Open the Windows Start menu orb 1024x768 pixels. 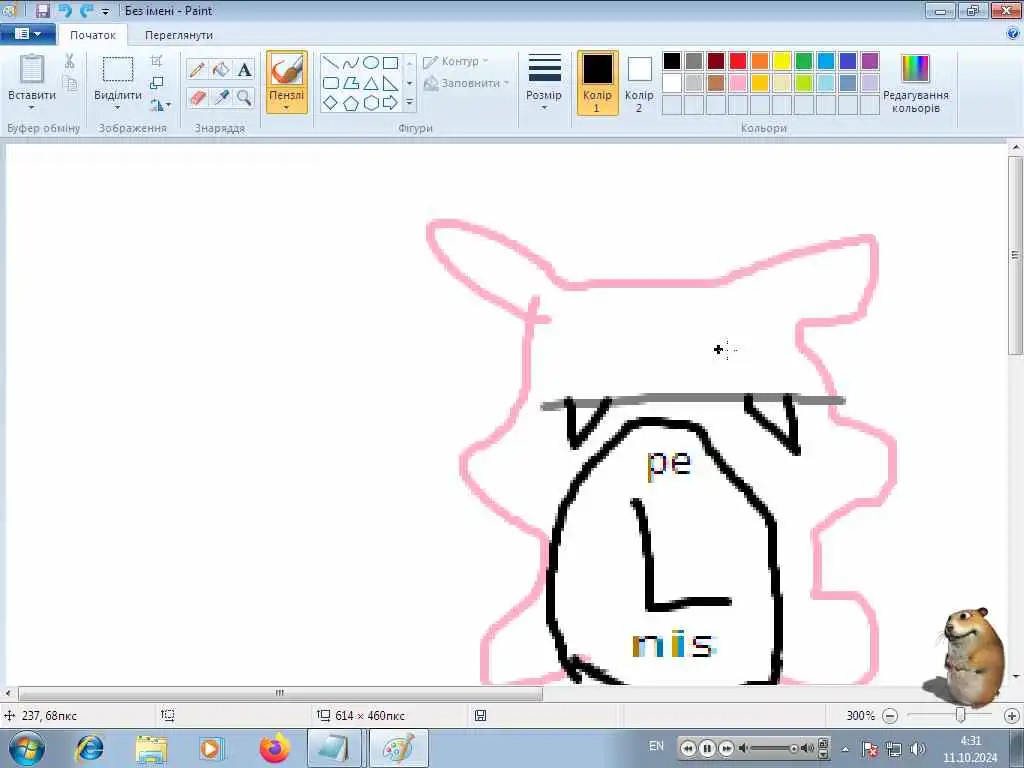click(x=27, y=748)
